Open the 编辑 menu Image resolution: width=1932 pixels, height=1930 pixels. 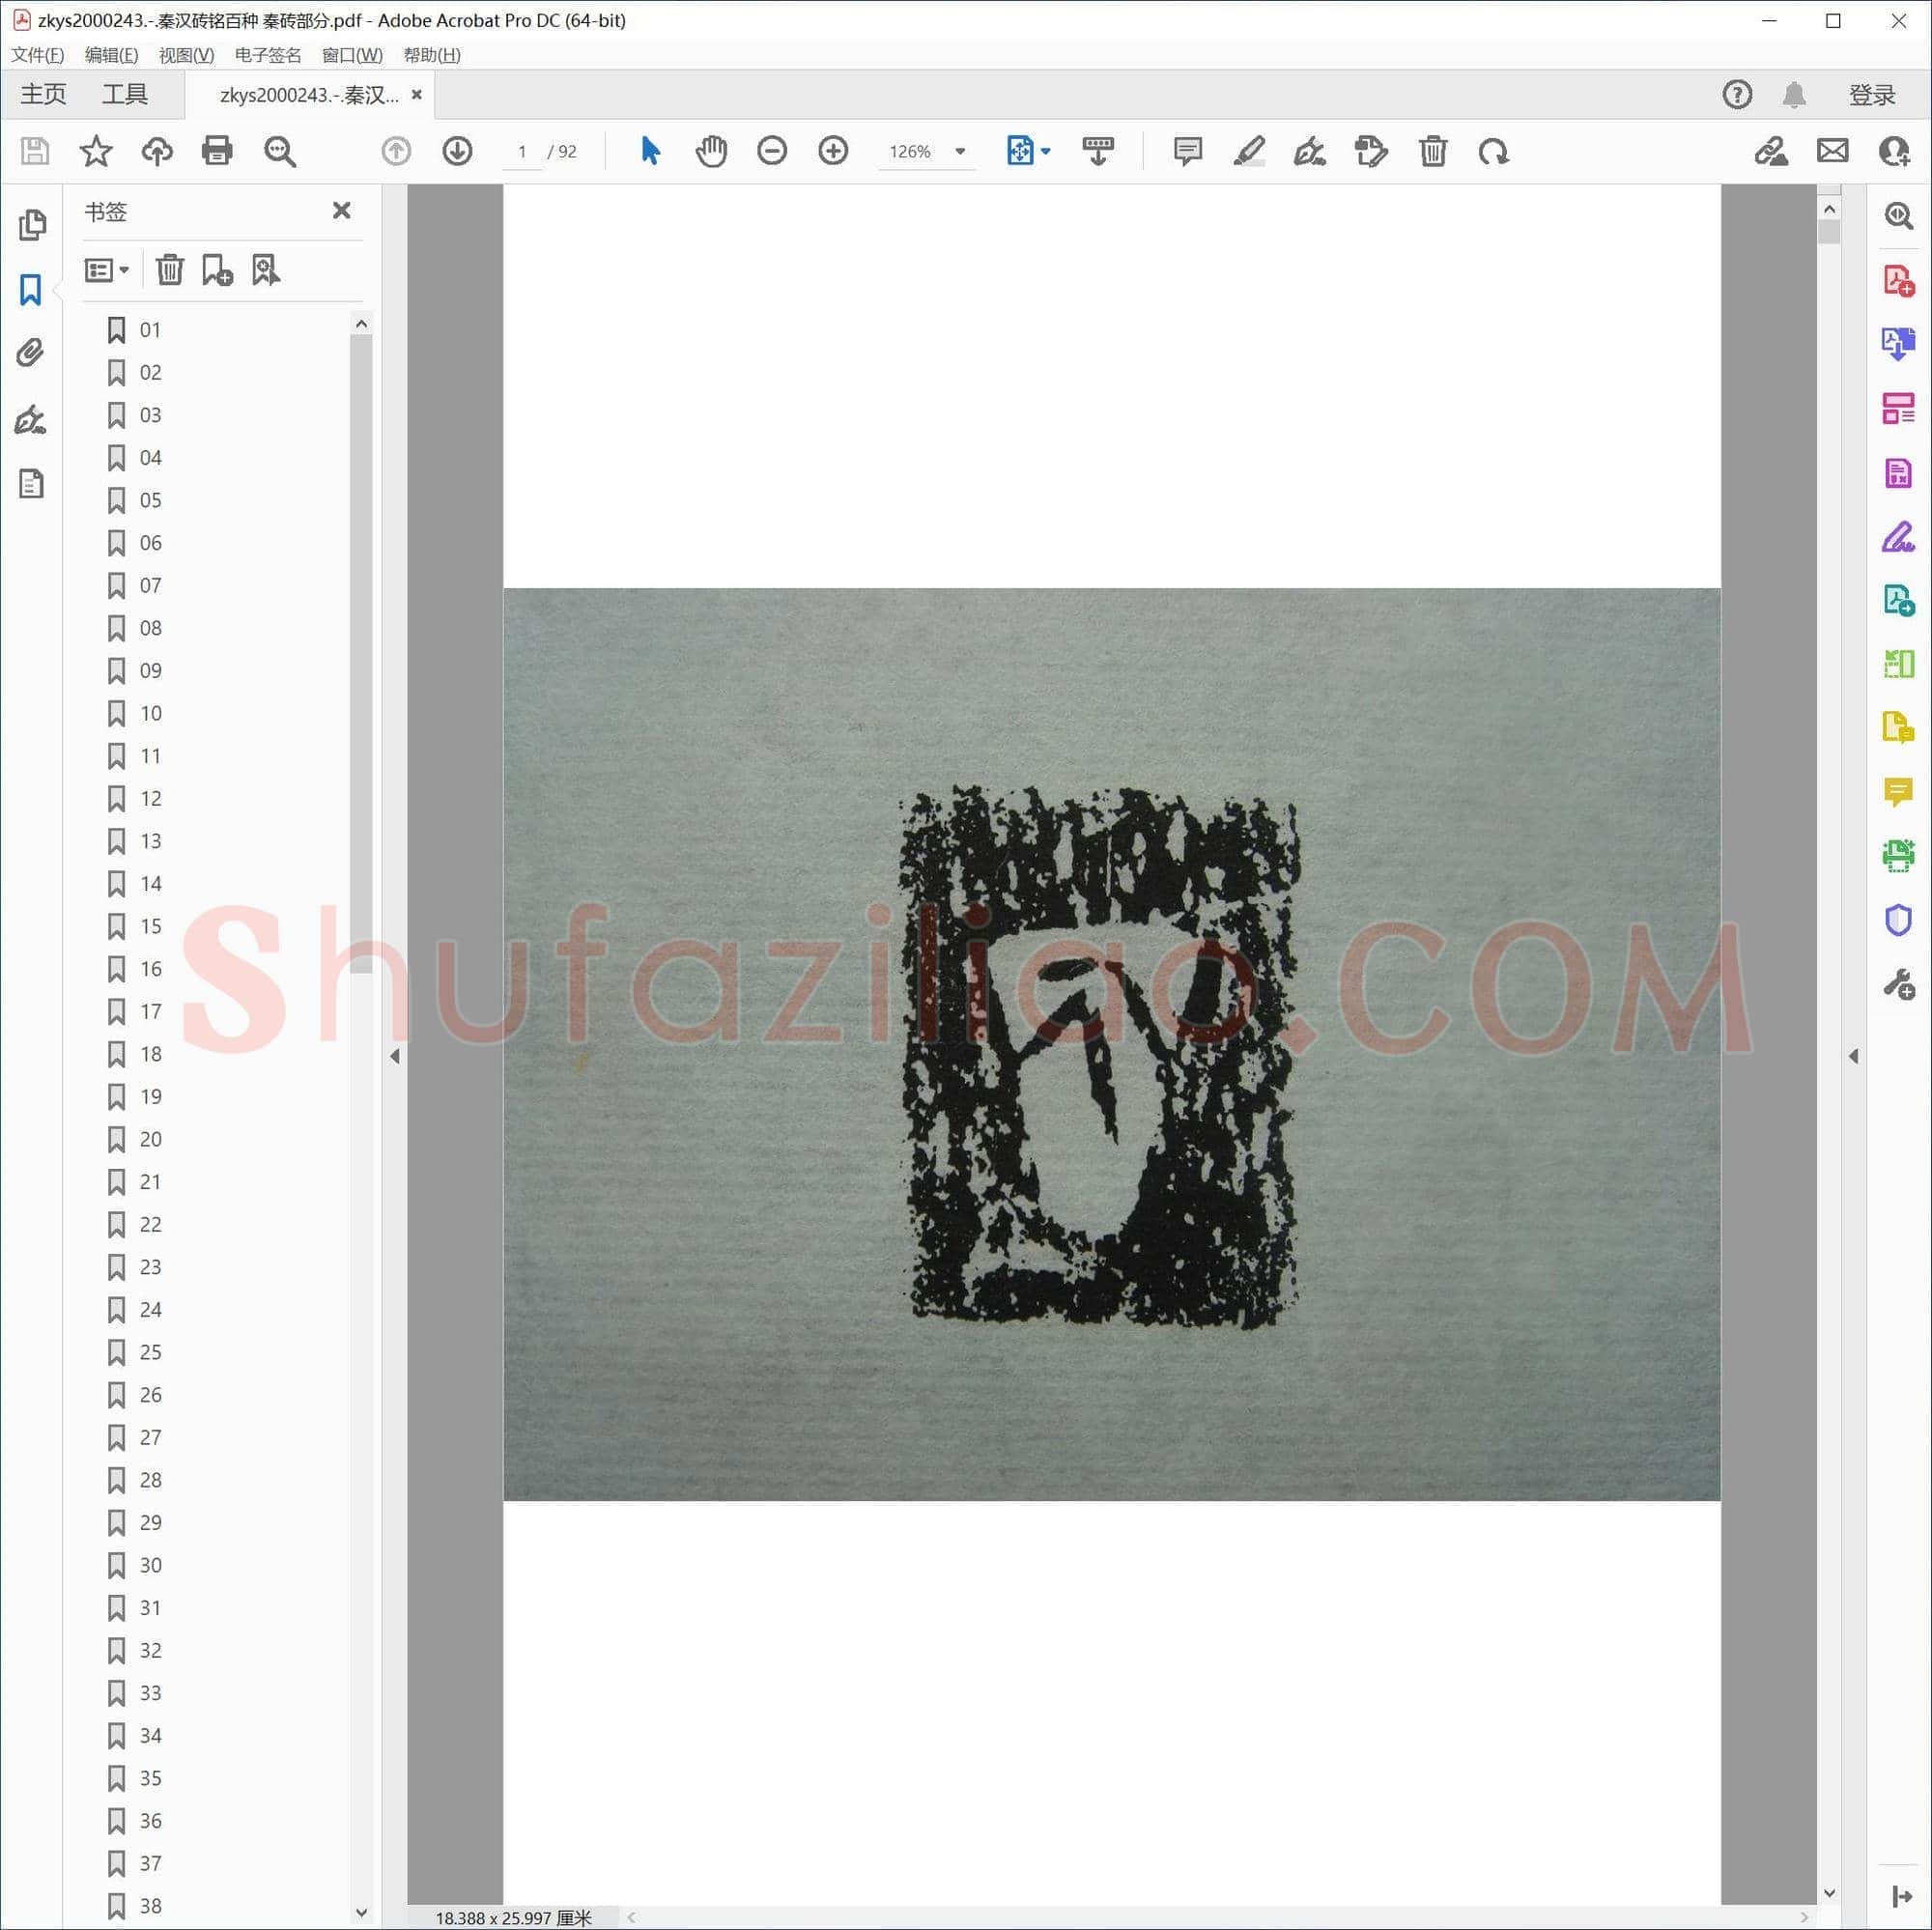pos(112,55)
